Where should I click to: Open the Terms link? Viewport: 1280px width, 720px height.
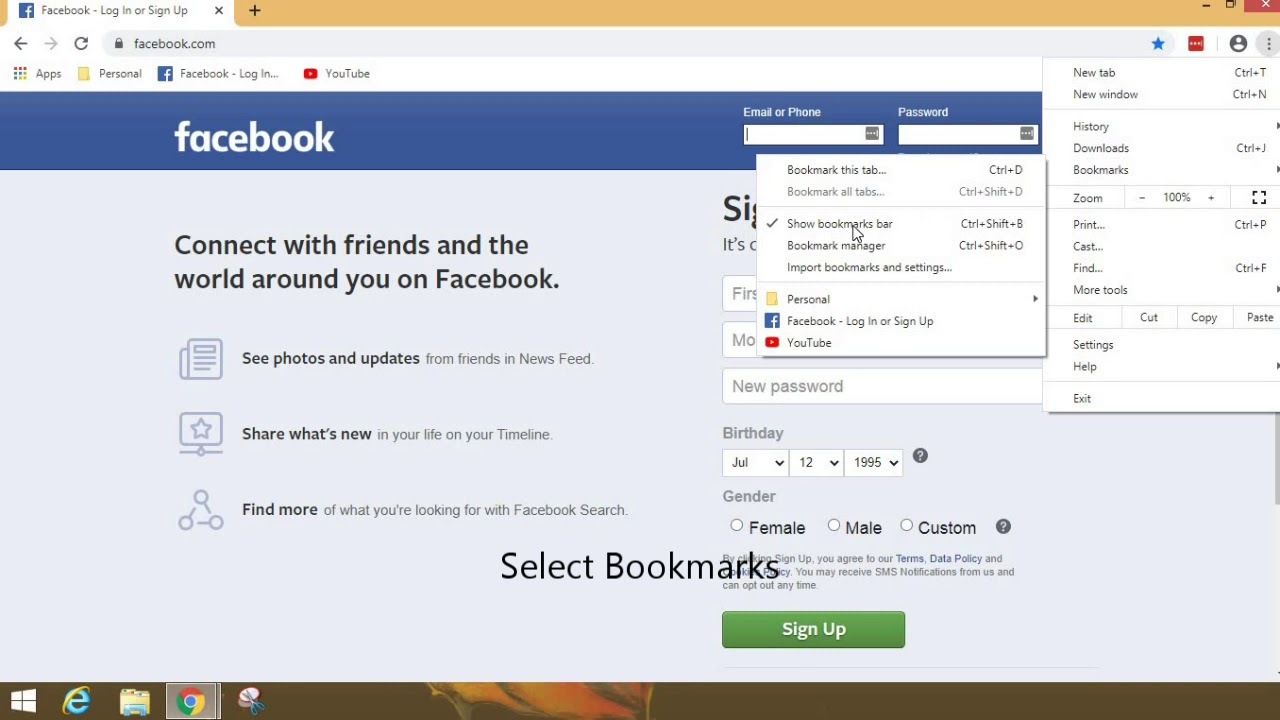coord(909,559)
